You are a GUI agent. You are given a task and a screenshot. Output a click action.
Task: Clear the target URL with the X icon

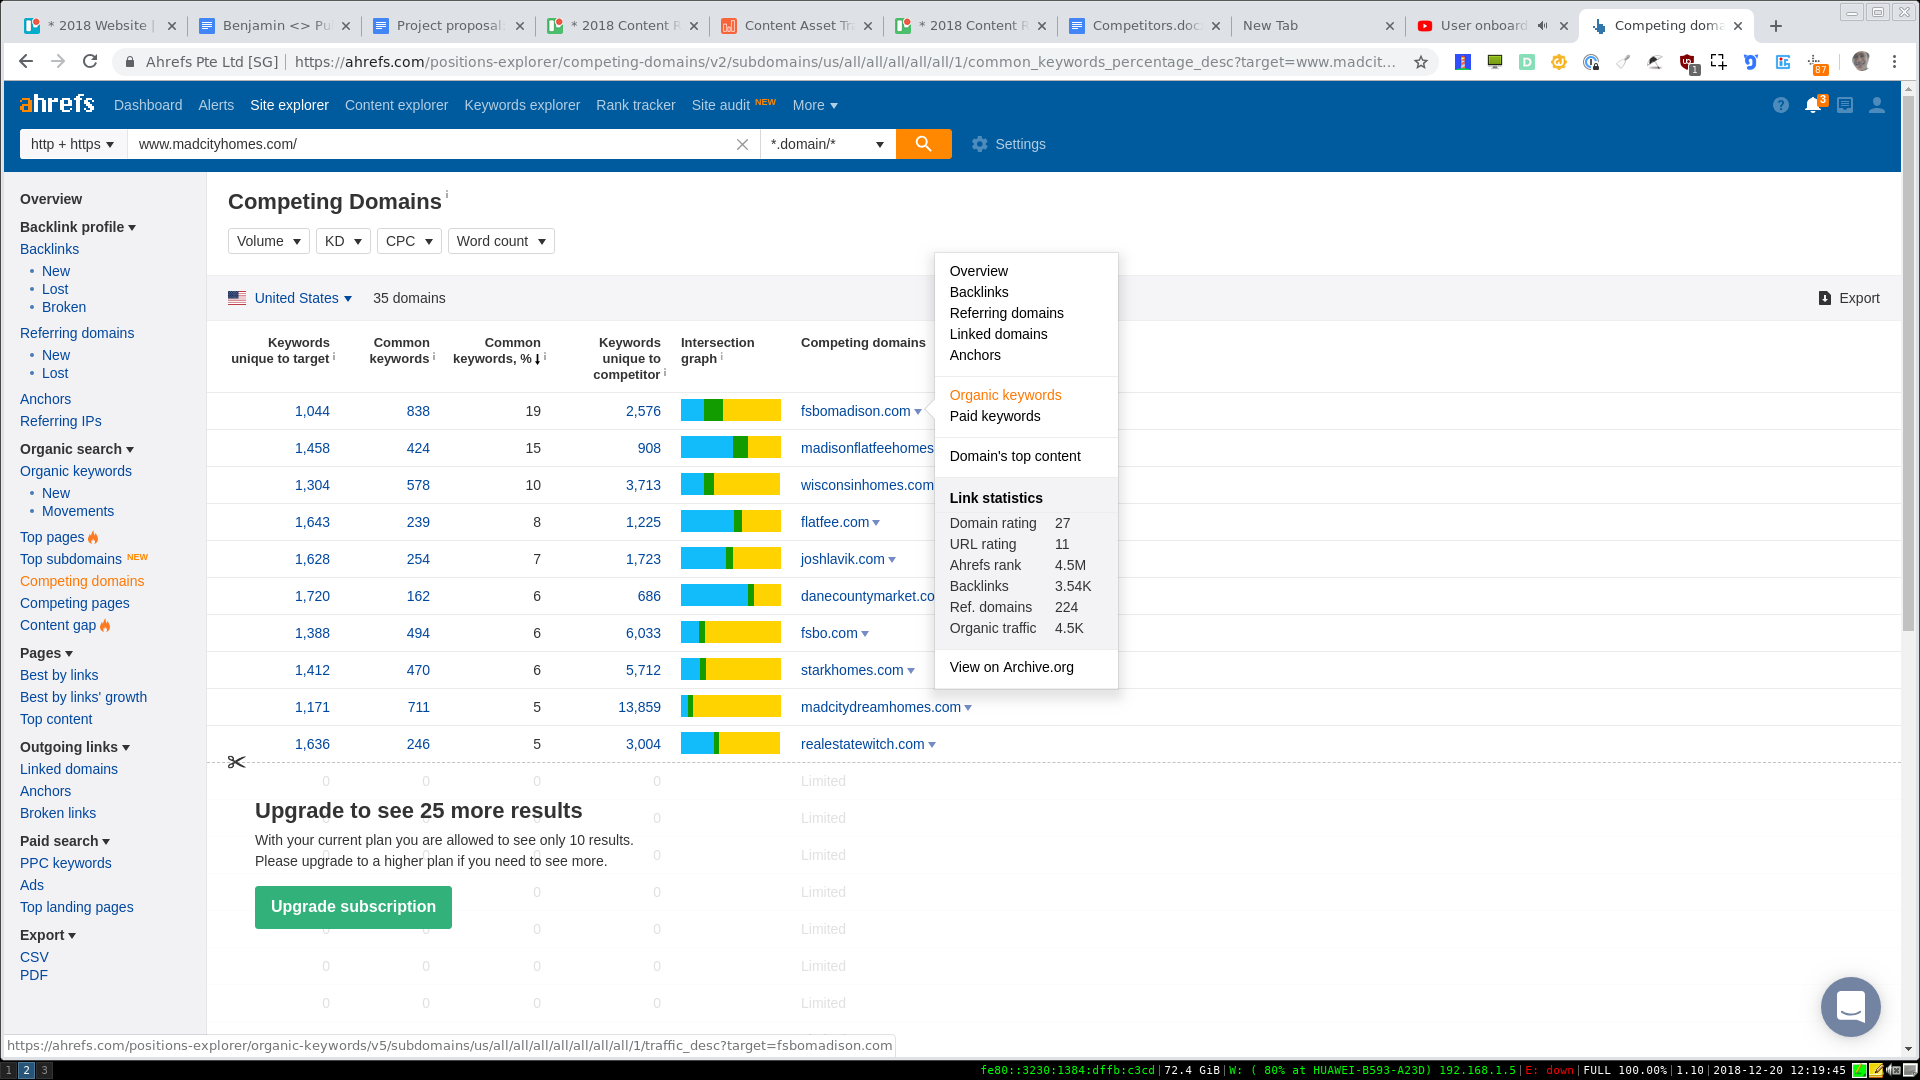coord(742,144)
